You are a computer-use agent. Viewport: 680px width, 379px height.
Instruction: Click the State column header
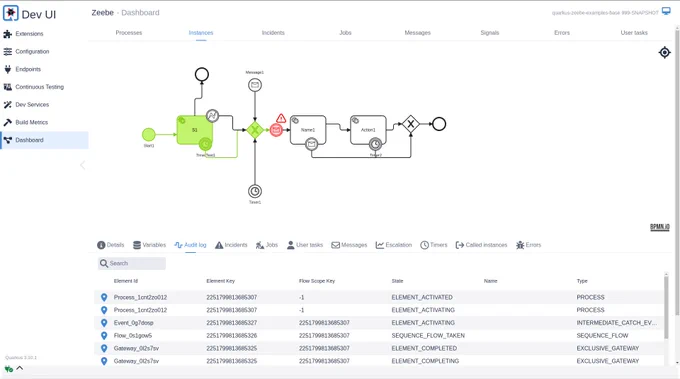397,281
